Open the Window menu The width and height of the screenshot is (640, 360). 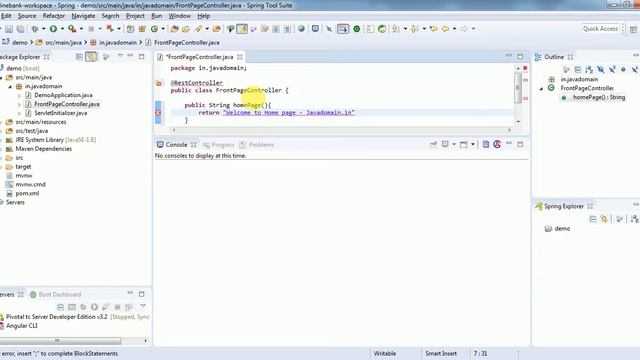click(180, 16)
